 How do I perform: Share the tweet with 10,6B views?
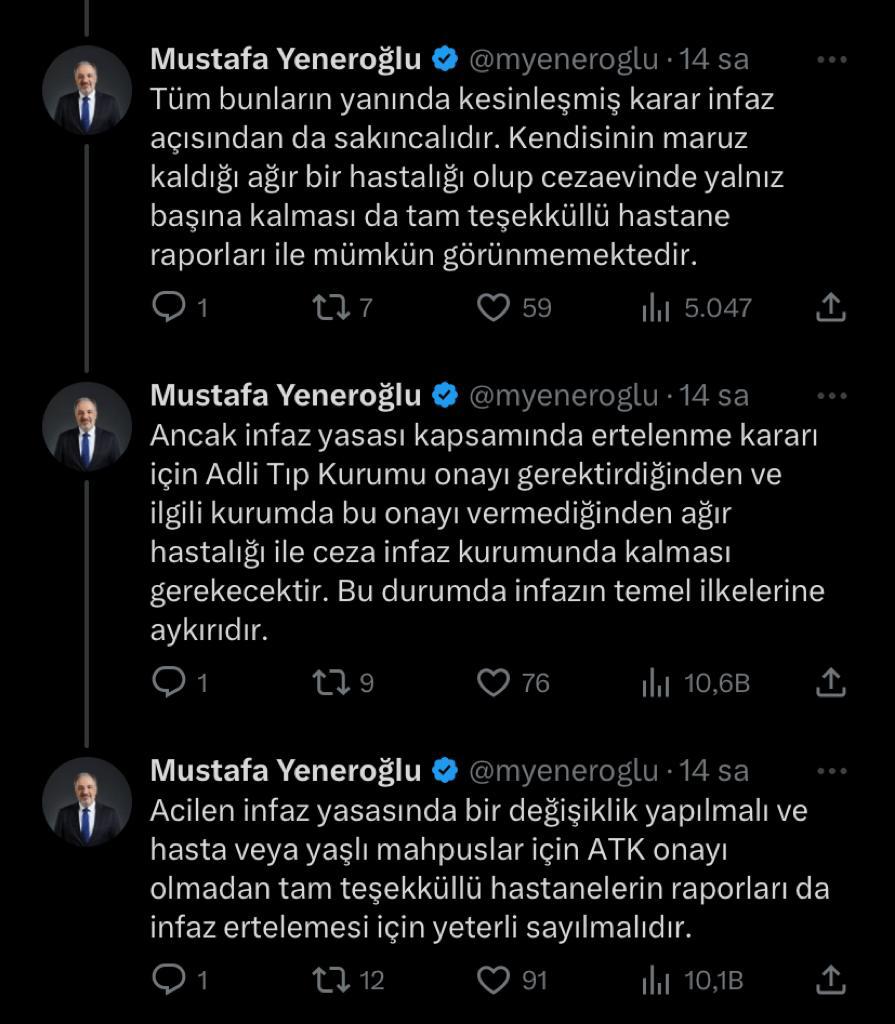(831, 682)
